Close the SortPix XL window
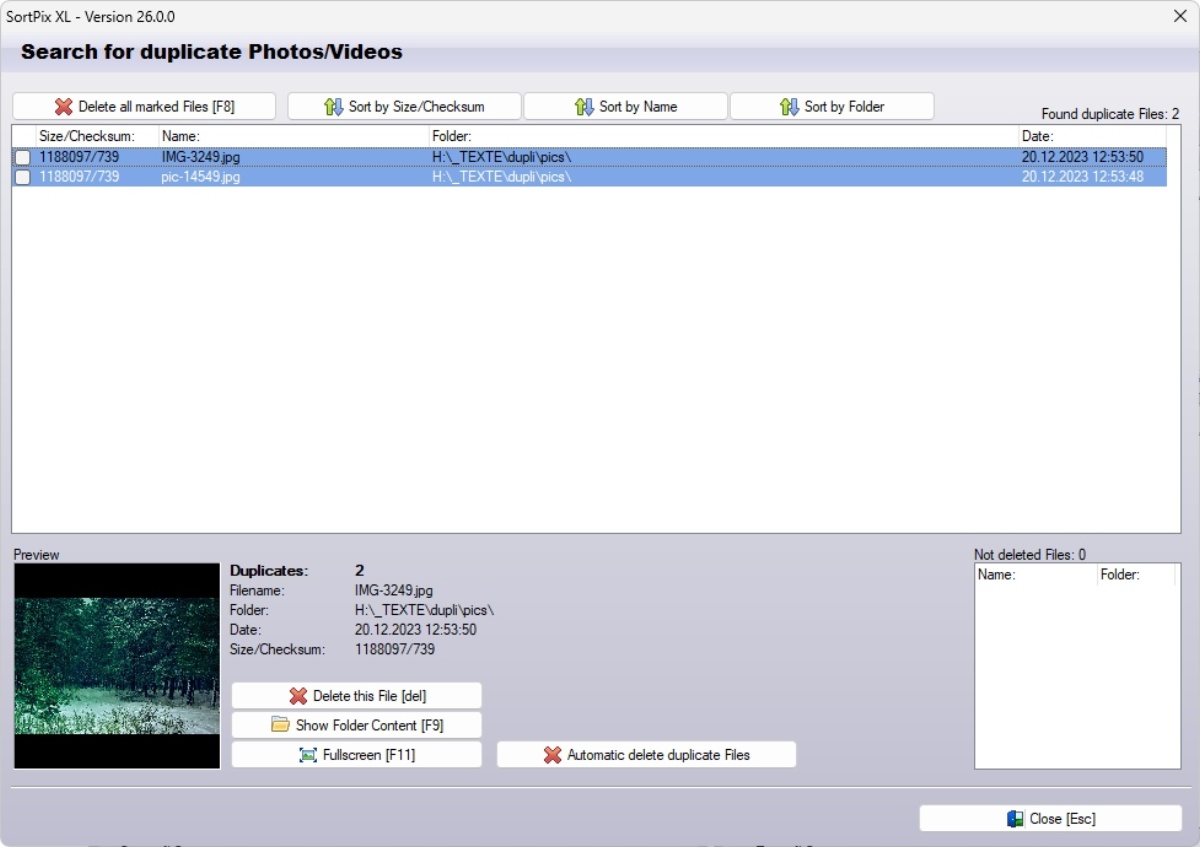Viewport: 1200px width, 847px height. click(x=1179, y=16)
